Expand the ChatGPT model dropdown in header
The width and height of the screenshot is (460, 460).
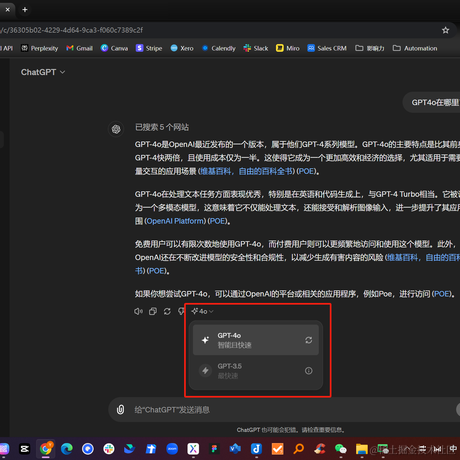click(43, 72)
